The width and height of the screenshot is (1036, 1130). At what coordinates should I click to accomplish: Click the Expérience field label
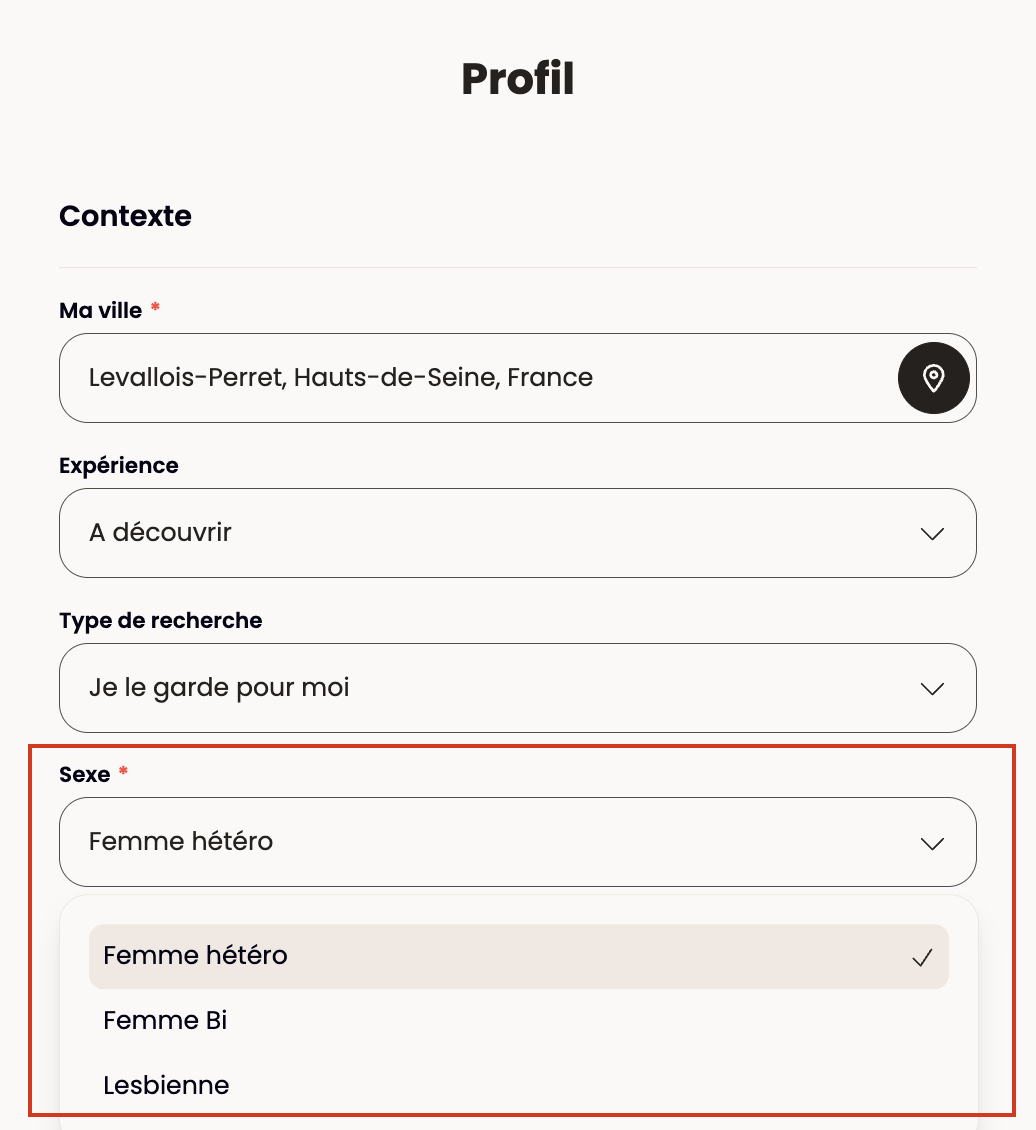click(x=119, y=466)
